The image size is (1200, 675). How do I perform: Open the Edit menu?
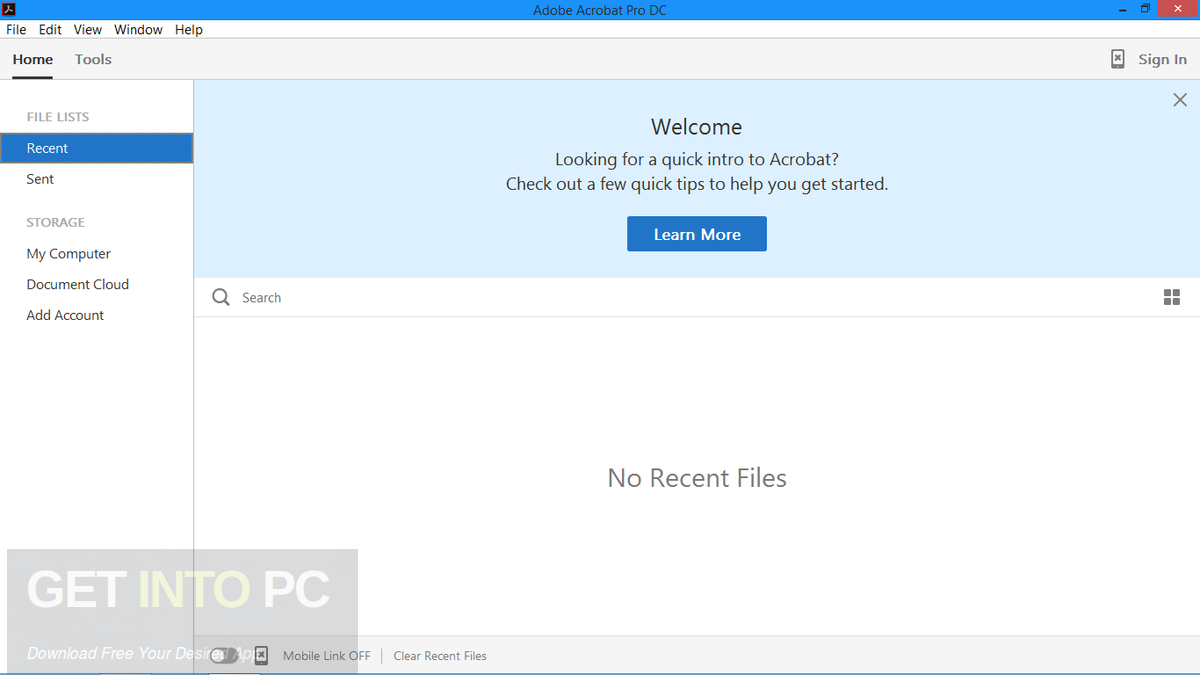tap(50, 29)
